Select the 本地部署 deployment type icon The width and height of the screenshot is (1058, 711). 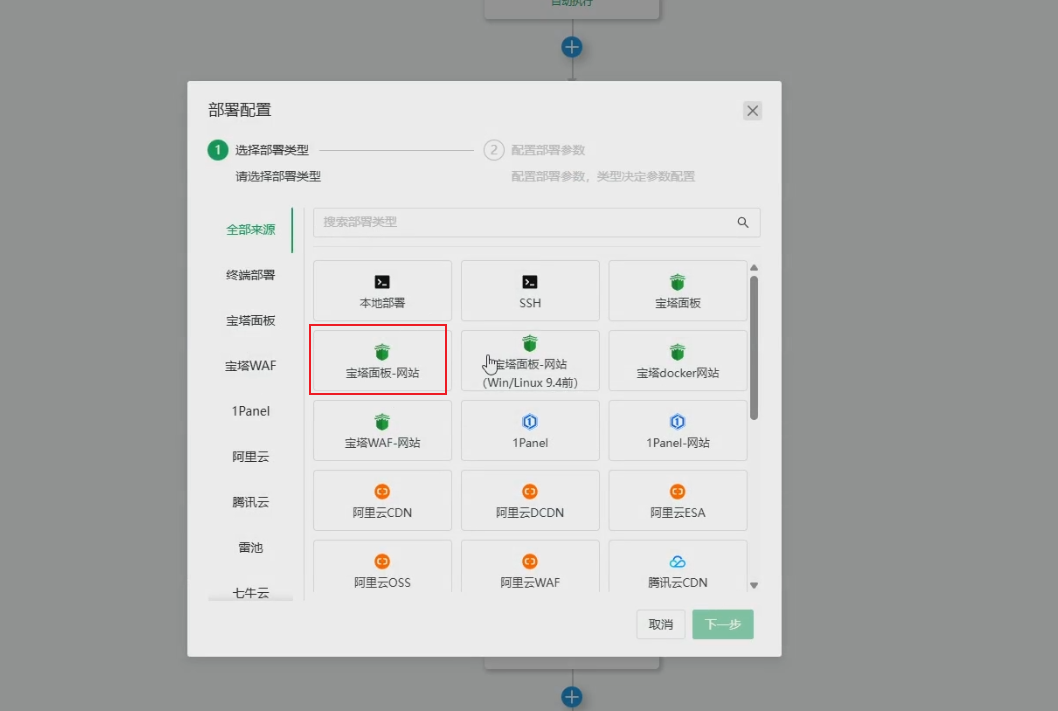(x=381, y=290)
